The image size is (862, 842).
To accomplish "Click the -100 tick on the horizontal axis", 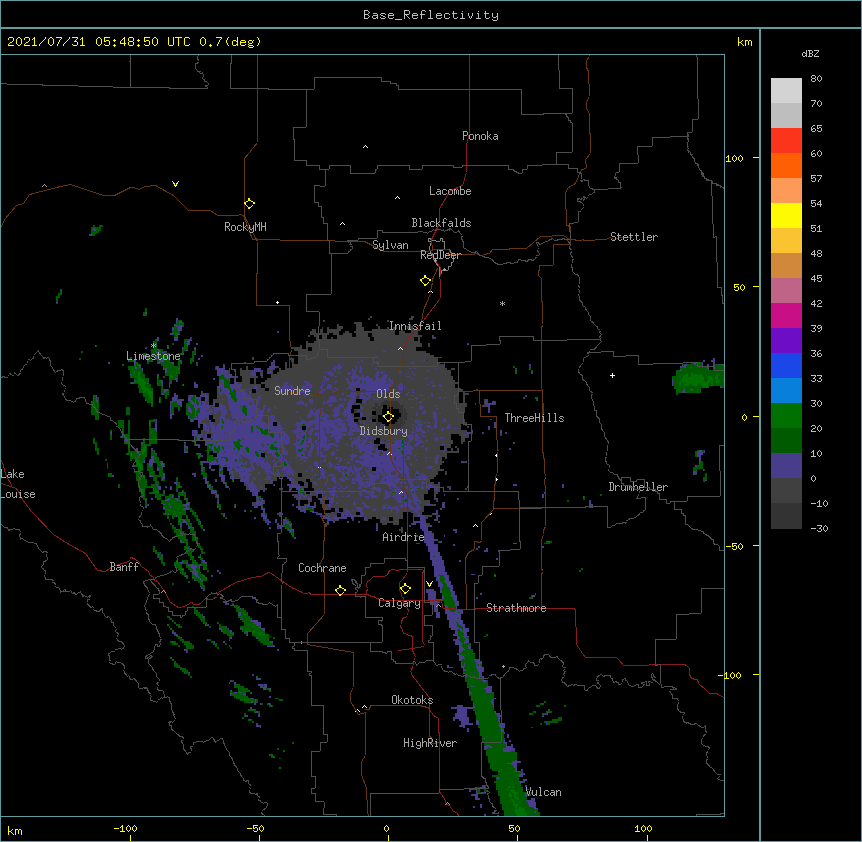I will pyautogui.click(x=125, y=829).
